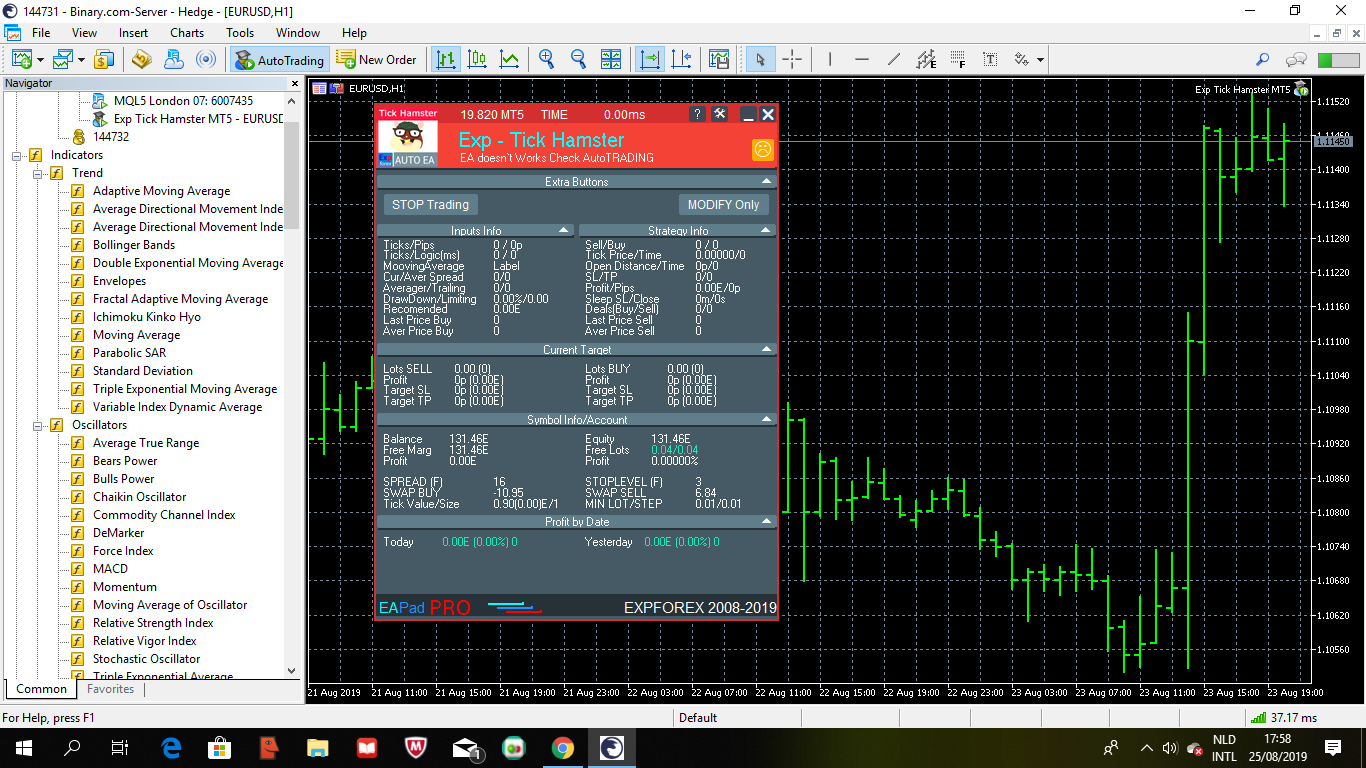
Task: Close the Navigator panel
Action: (x=294, y=83)
